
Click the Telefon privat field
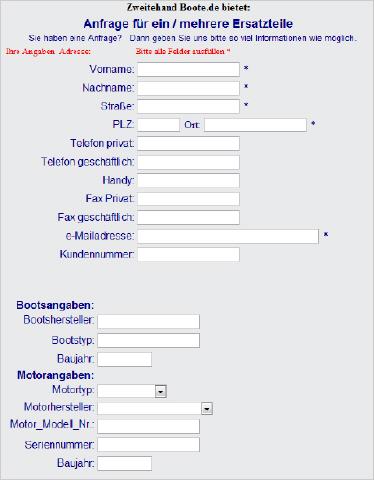point(188,144)
